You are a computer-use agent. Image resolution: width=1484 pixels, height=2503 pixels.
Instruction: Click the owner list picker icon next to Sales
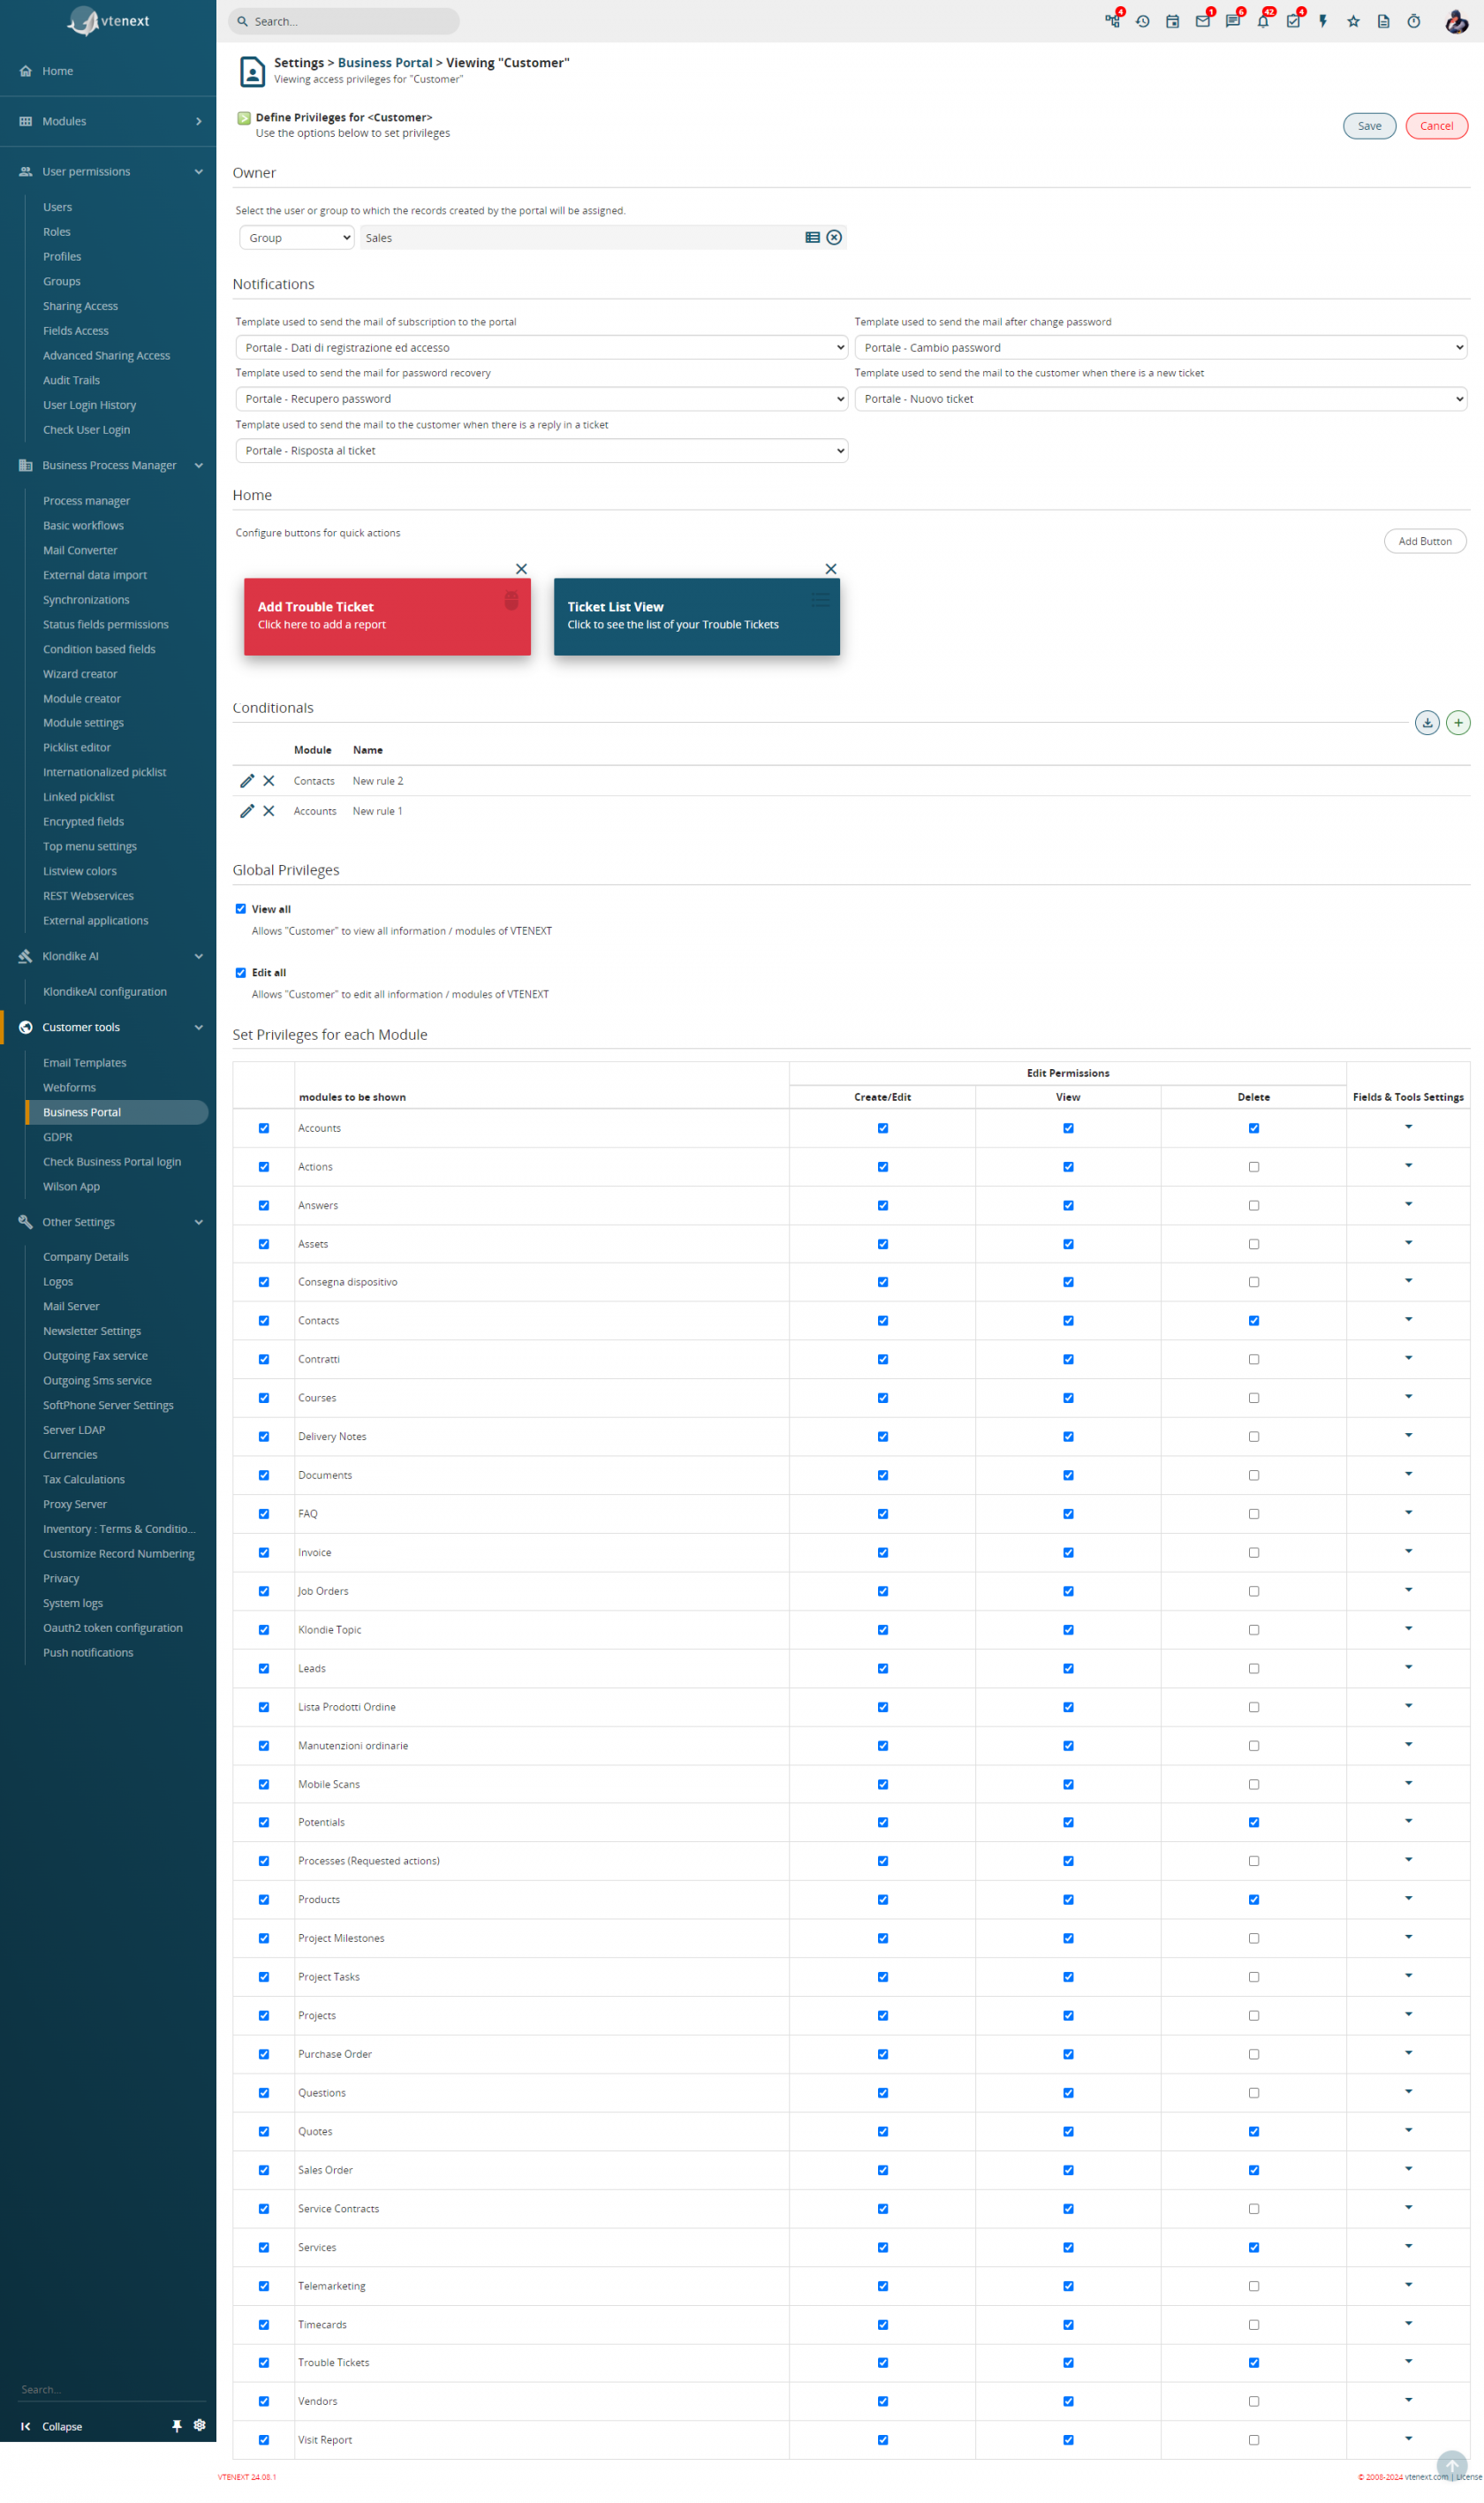(x=812, y=238)
